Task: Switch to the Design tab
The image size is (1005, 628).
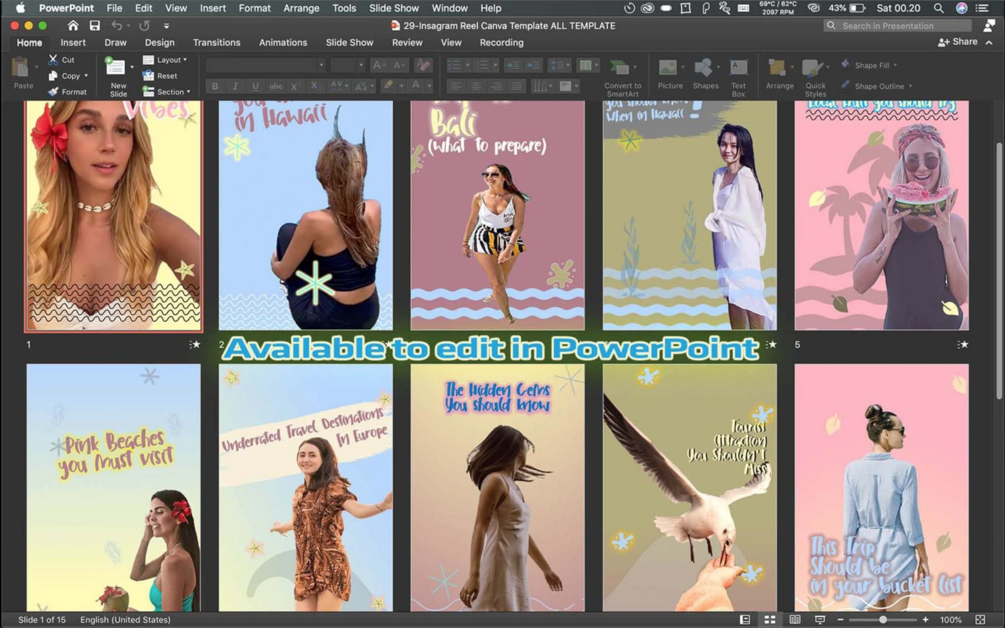Action: tap(160, 42)
